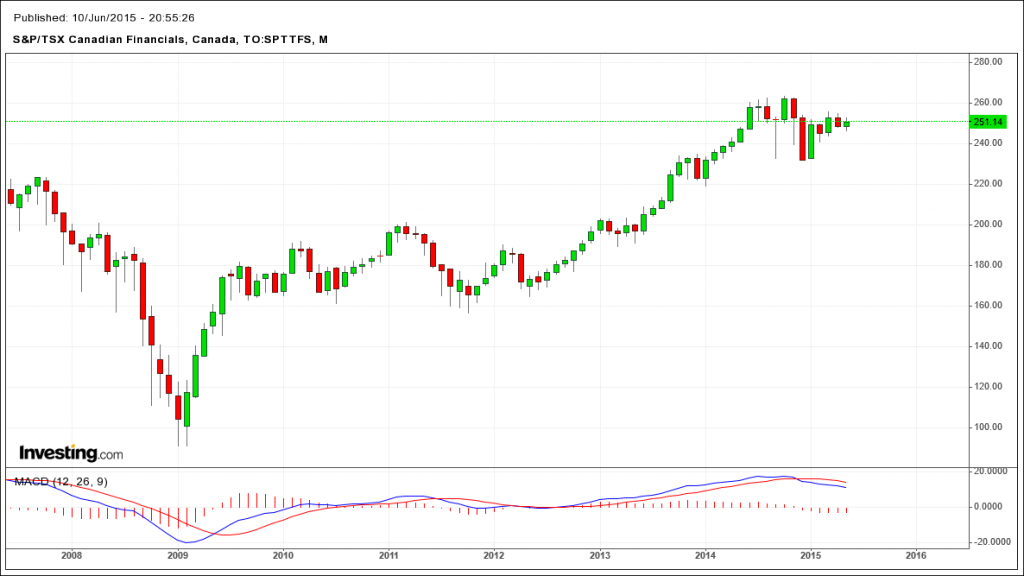Click the 2016 label on the time axis

915,554
